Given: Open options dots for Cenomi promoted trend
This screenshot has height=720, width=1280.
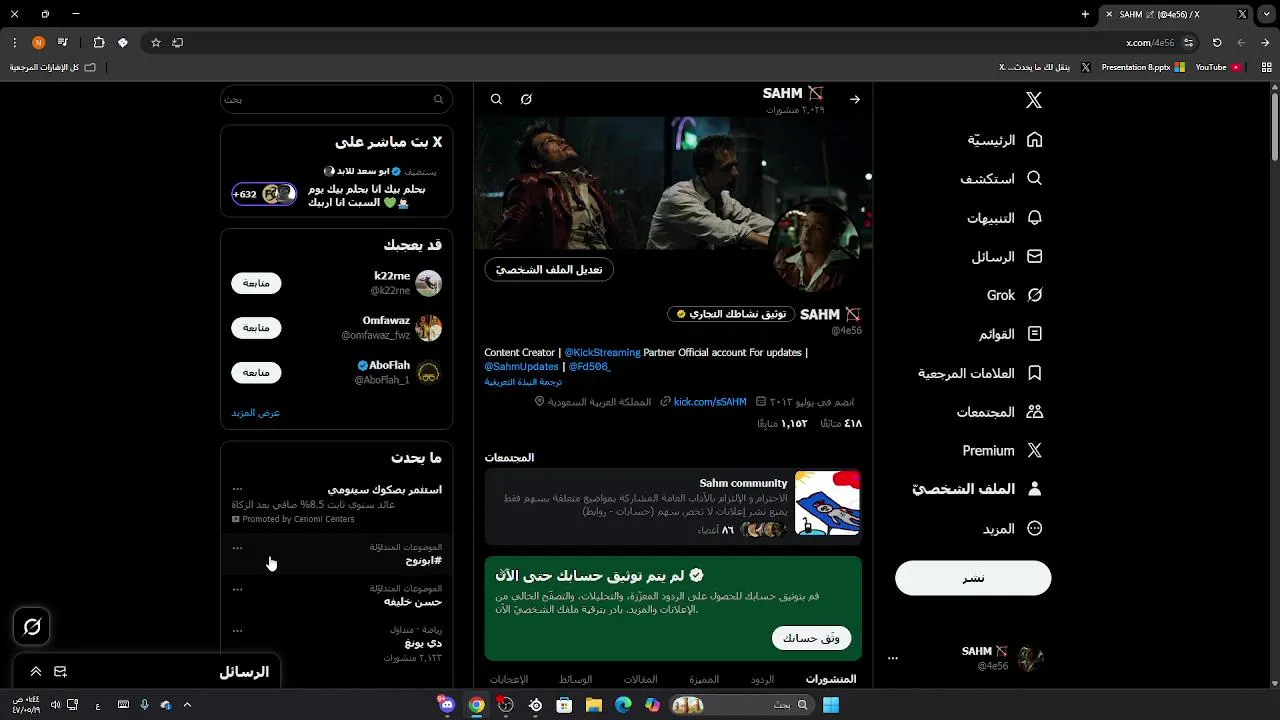Looking at the screenshot, I should click(x=237, y=490).
